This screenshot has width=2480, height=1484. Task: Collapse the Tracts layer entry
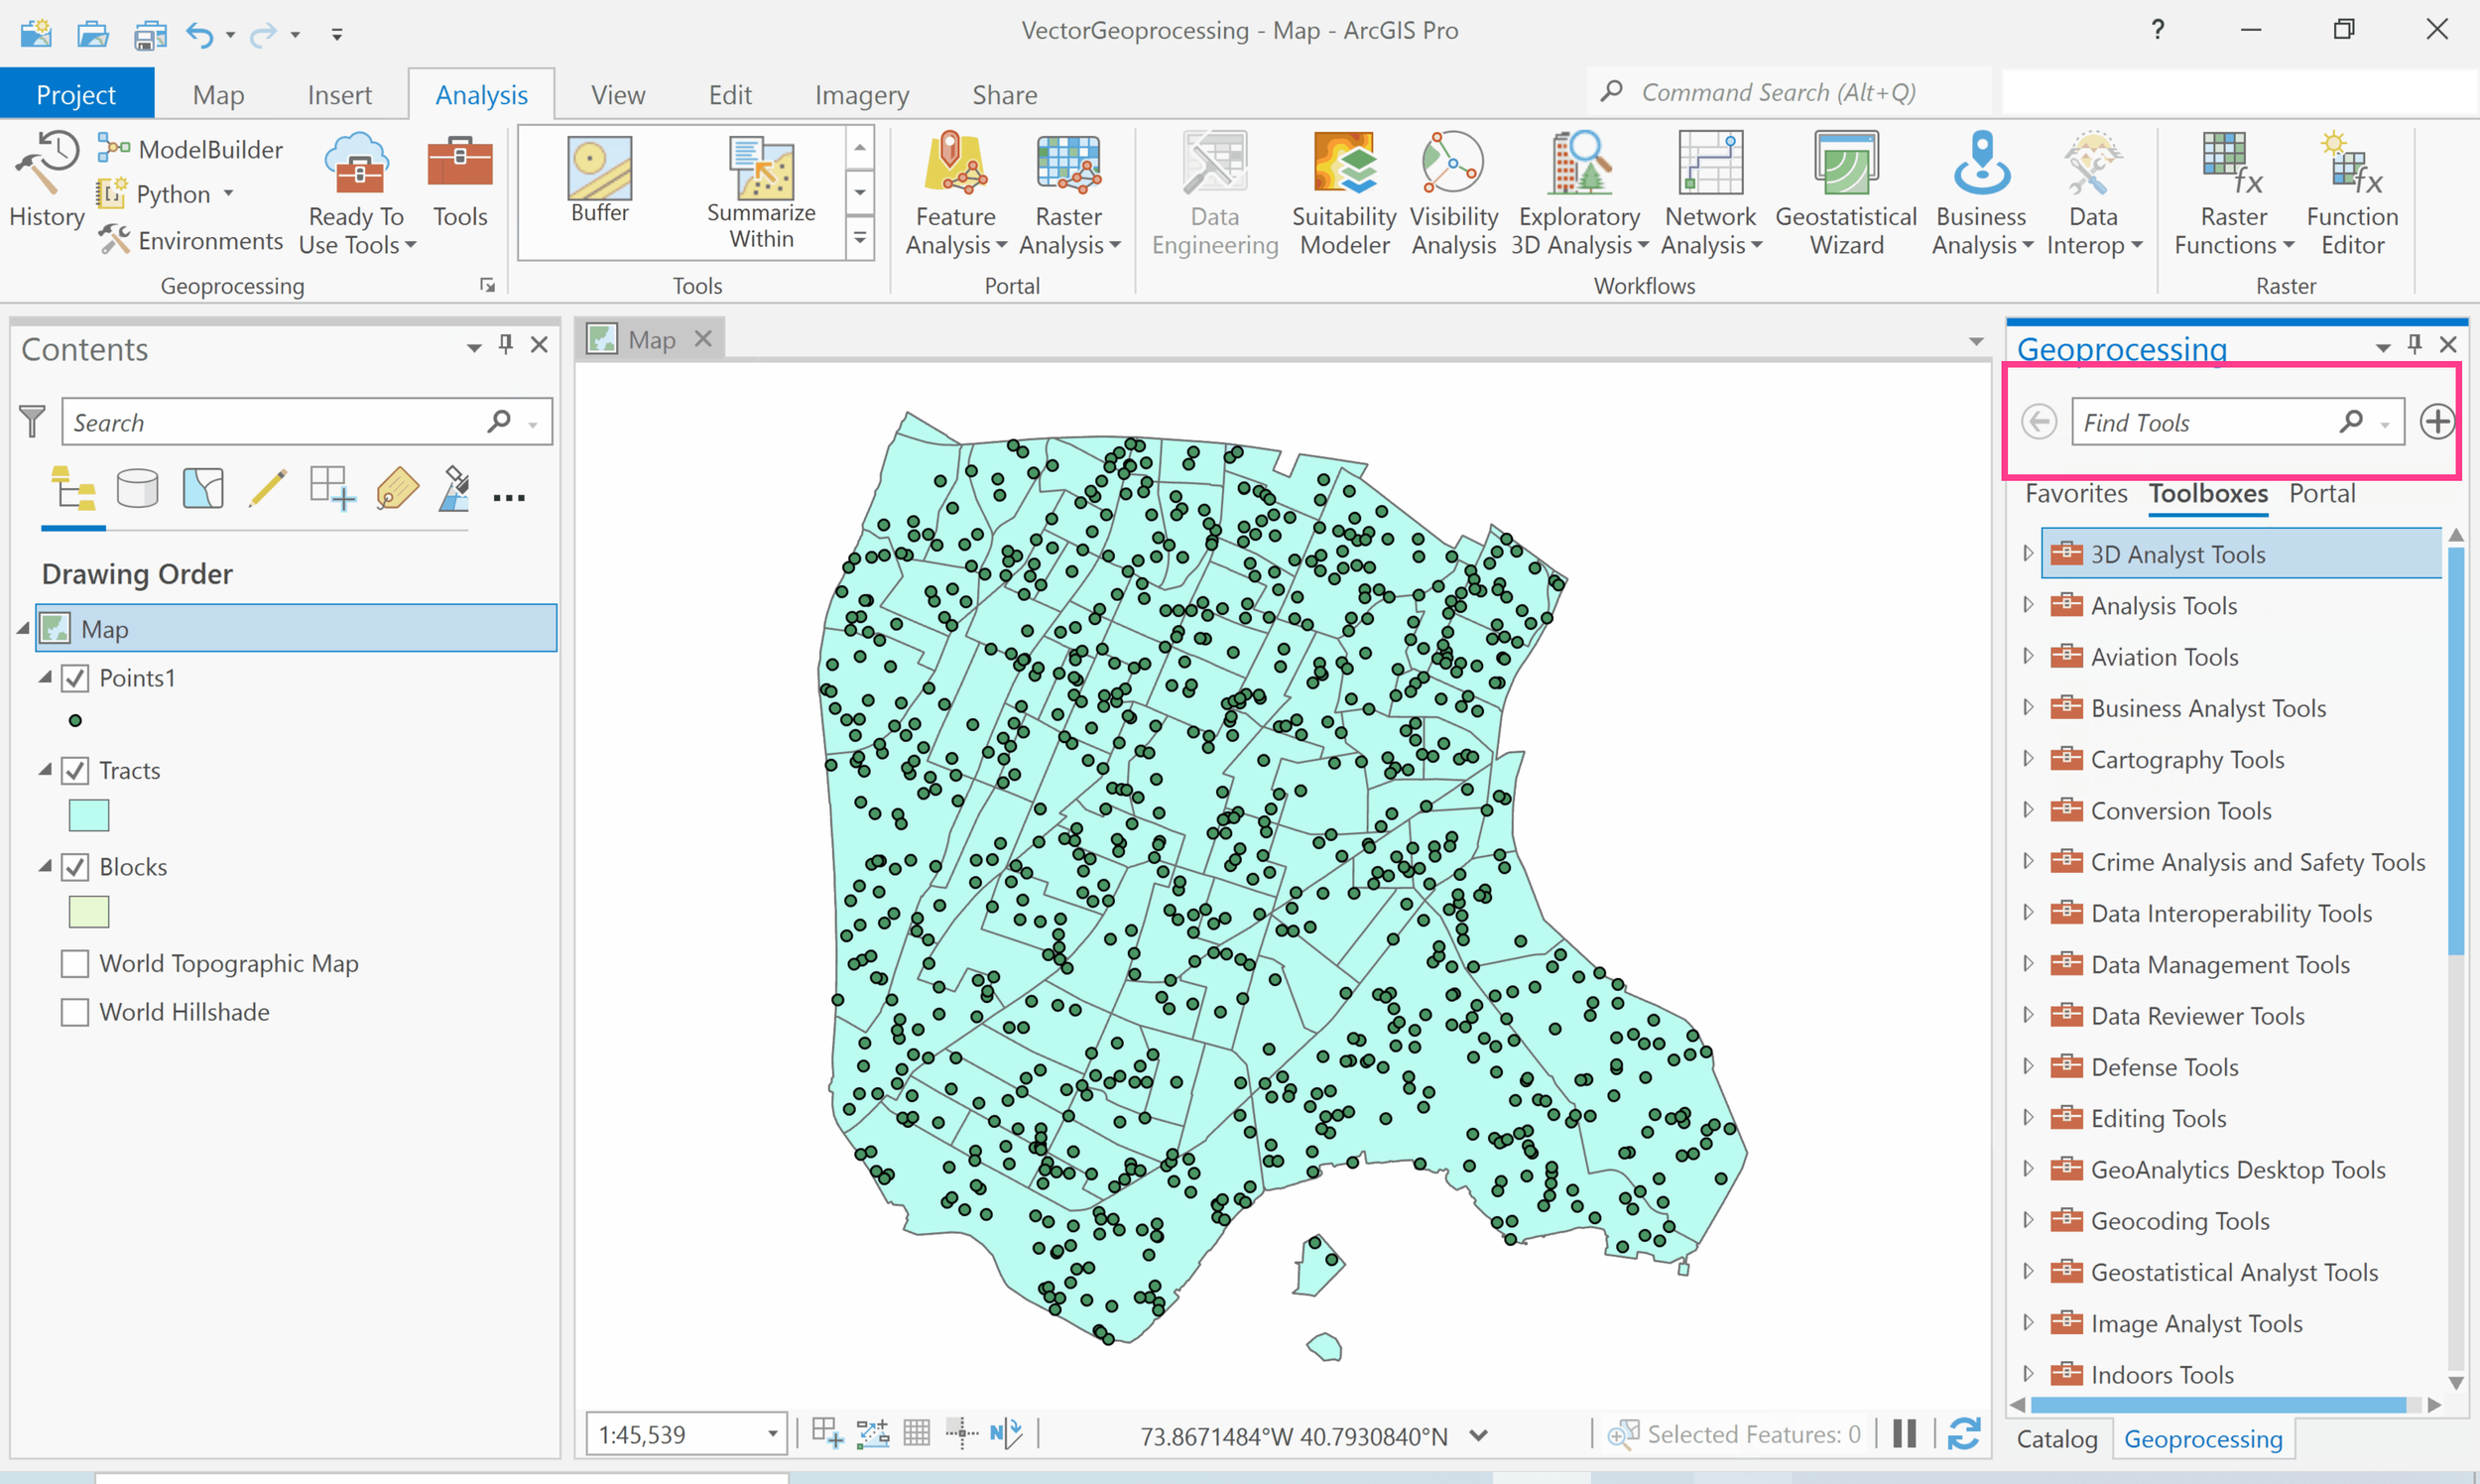click(x=44, y=769)
